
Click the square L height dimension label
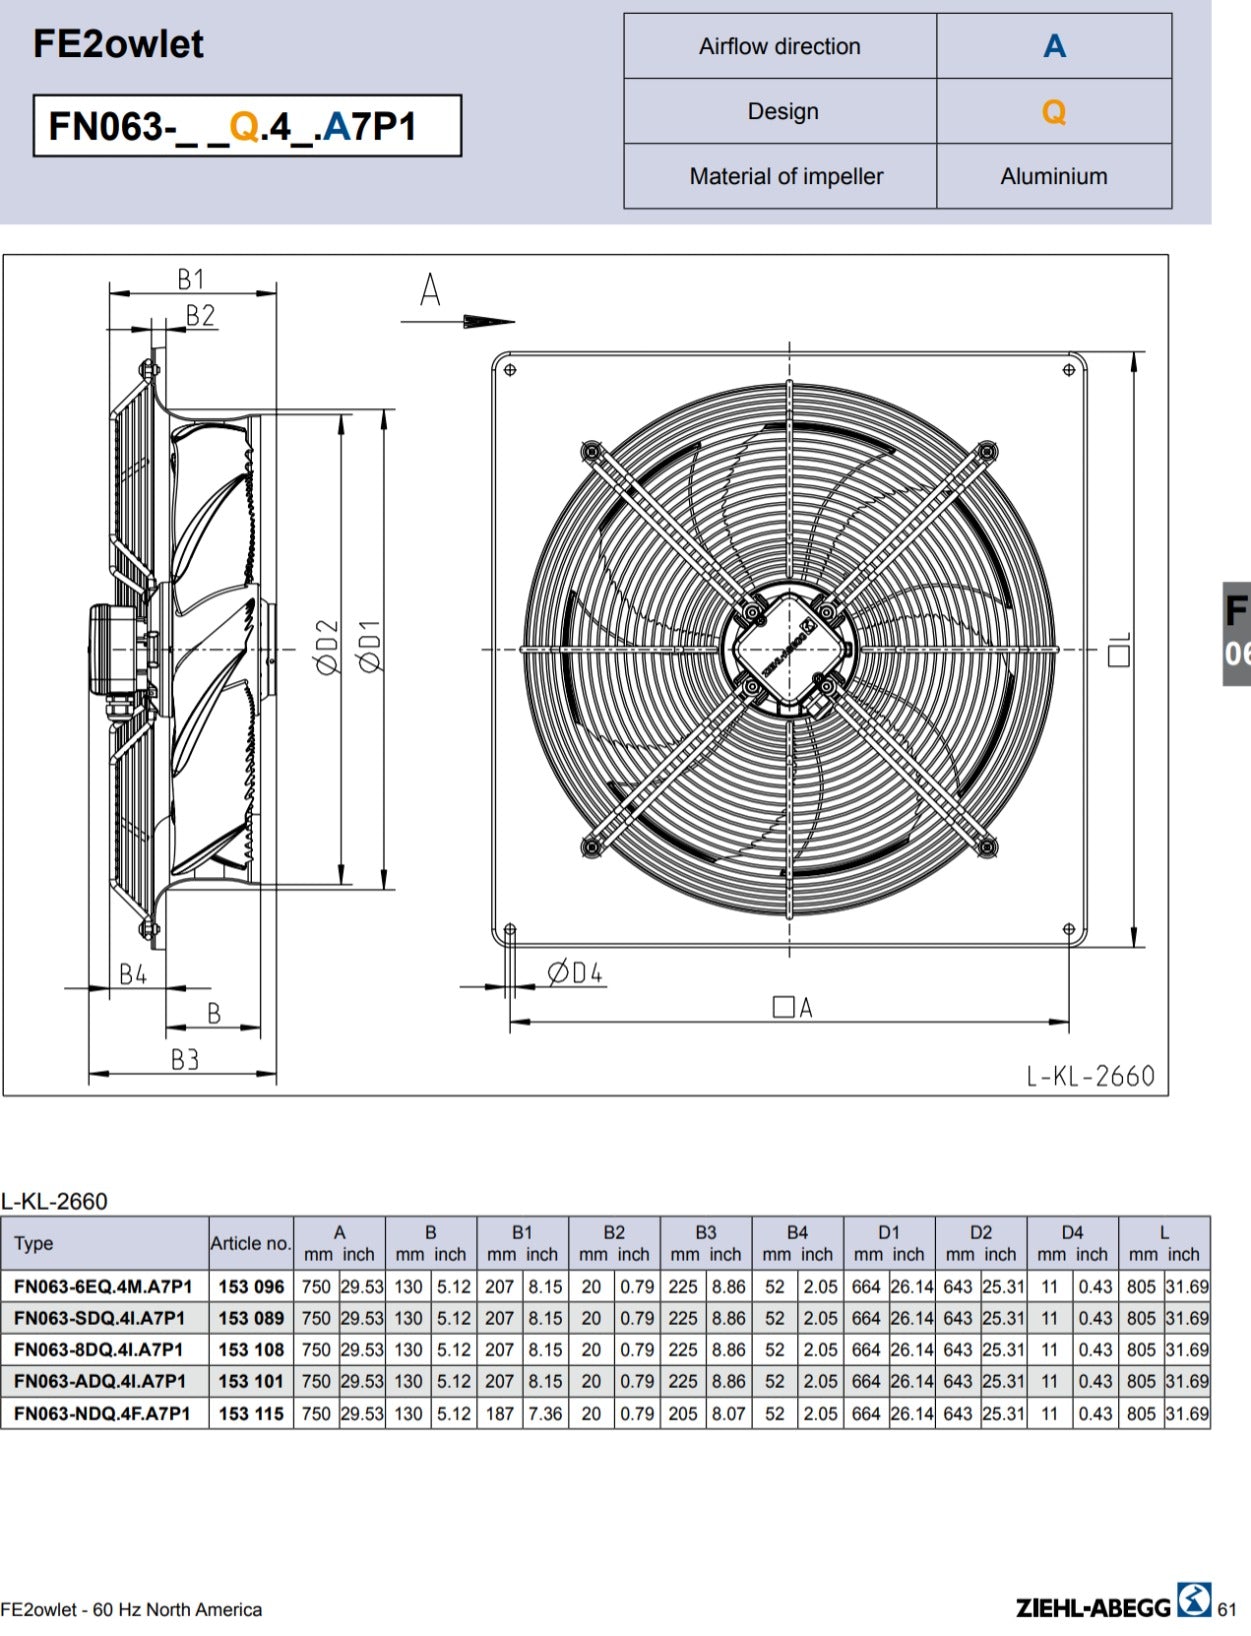point(1120,649)
